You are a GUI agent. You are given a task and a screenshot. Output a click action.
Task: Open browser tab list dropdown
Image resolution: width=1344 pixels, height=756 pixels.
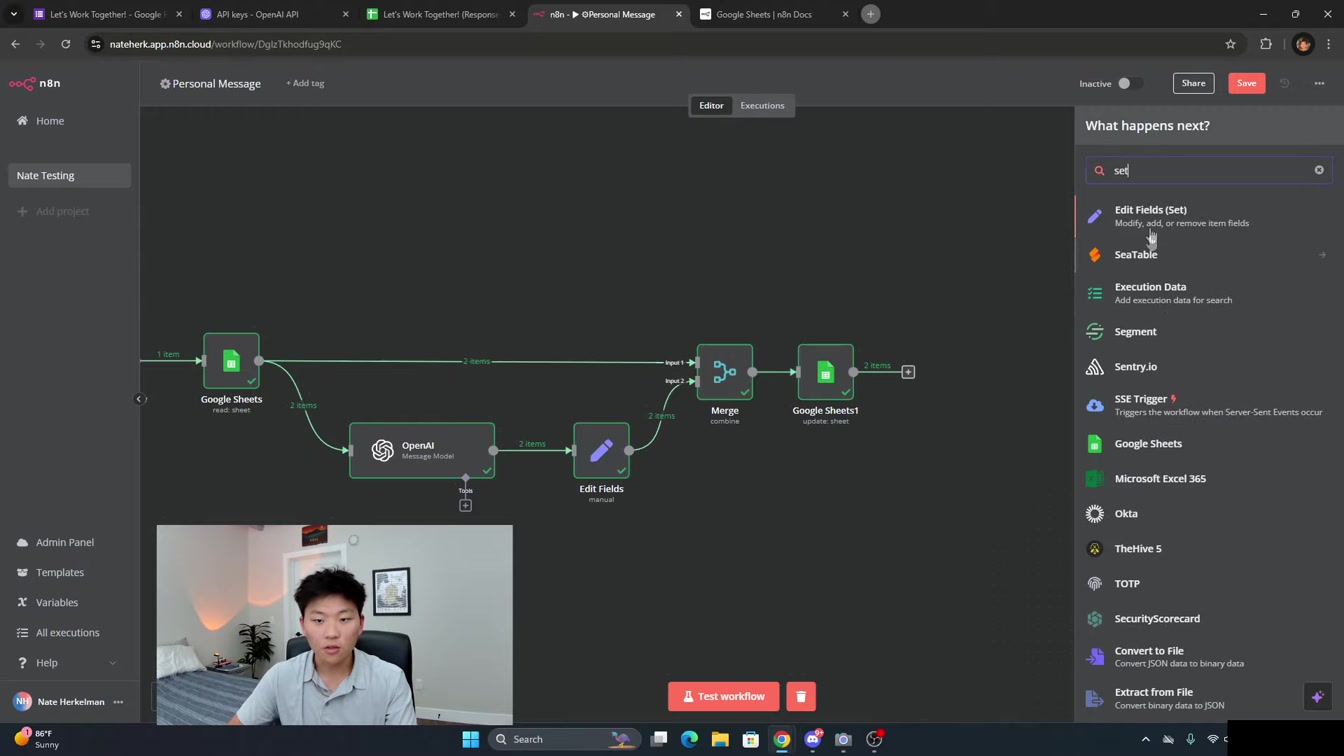(x=14, y=14)
